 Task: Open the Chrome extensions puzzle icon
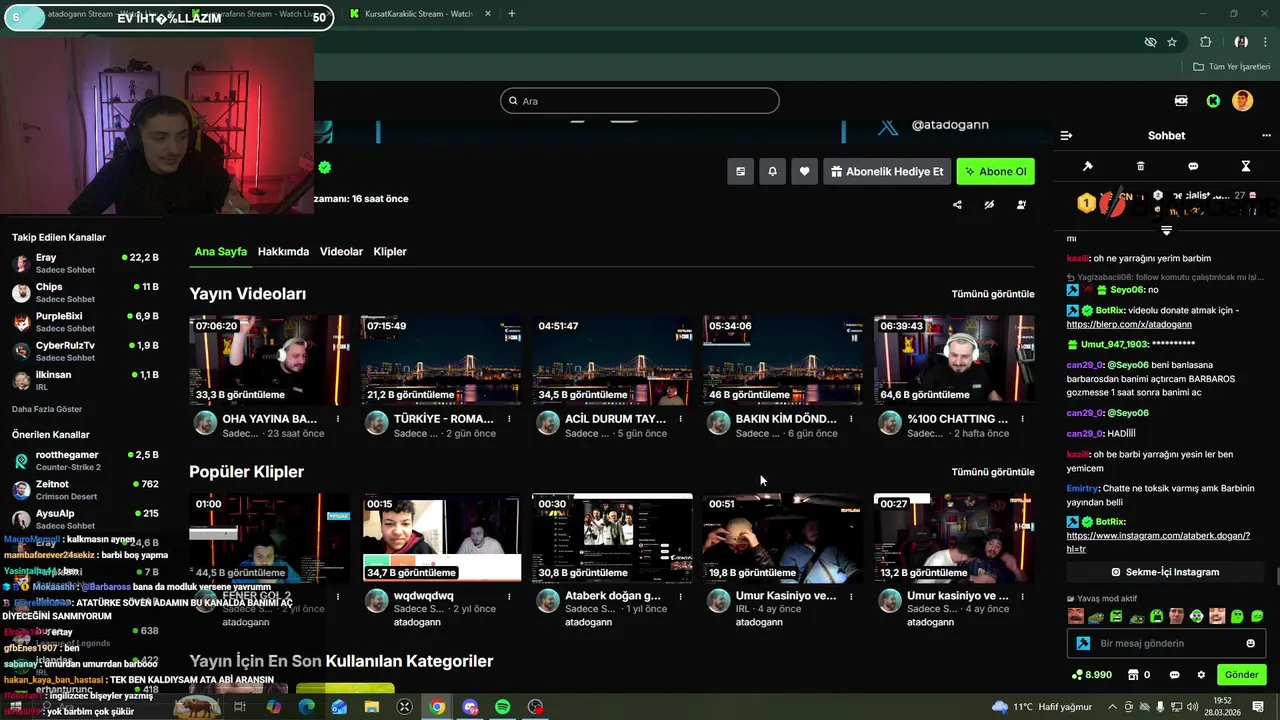[x=1206, y=42]
